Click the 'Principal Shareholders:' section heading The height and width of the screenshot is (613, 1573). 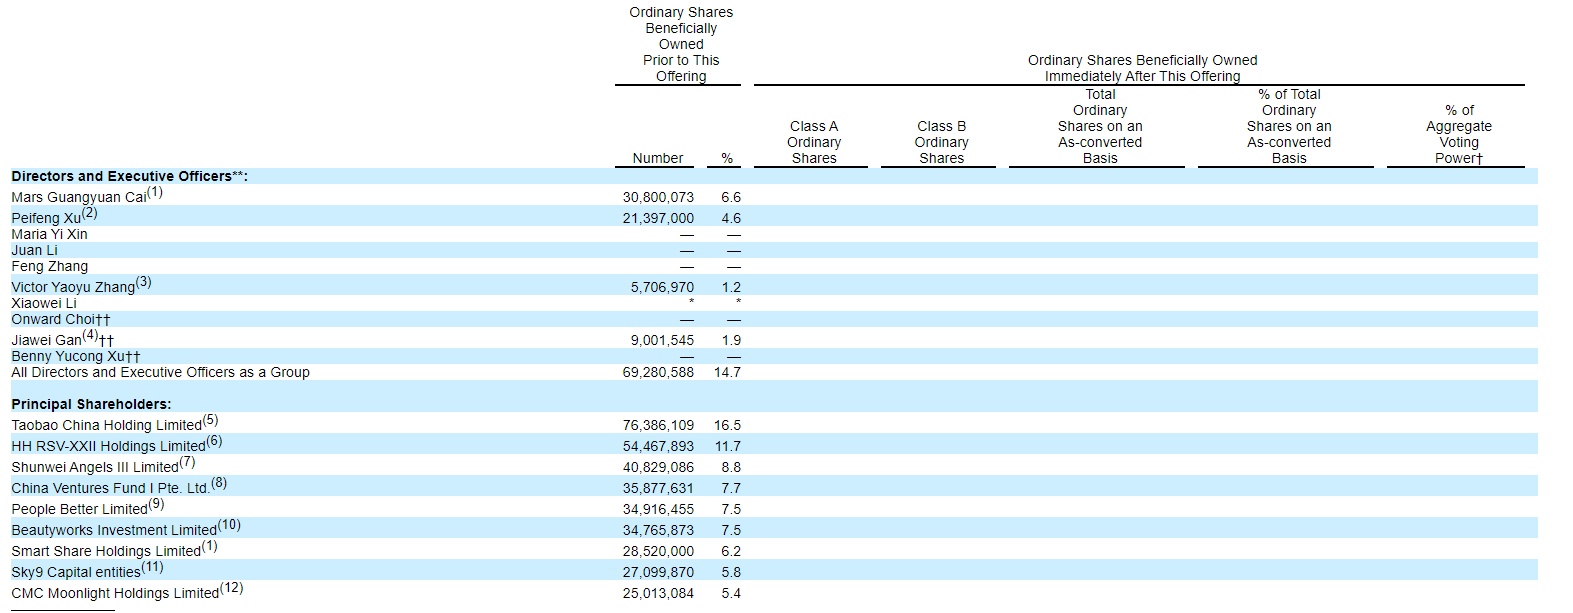(91, 404)
